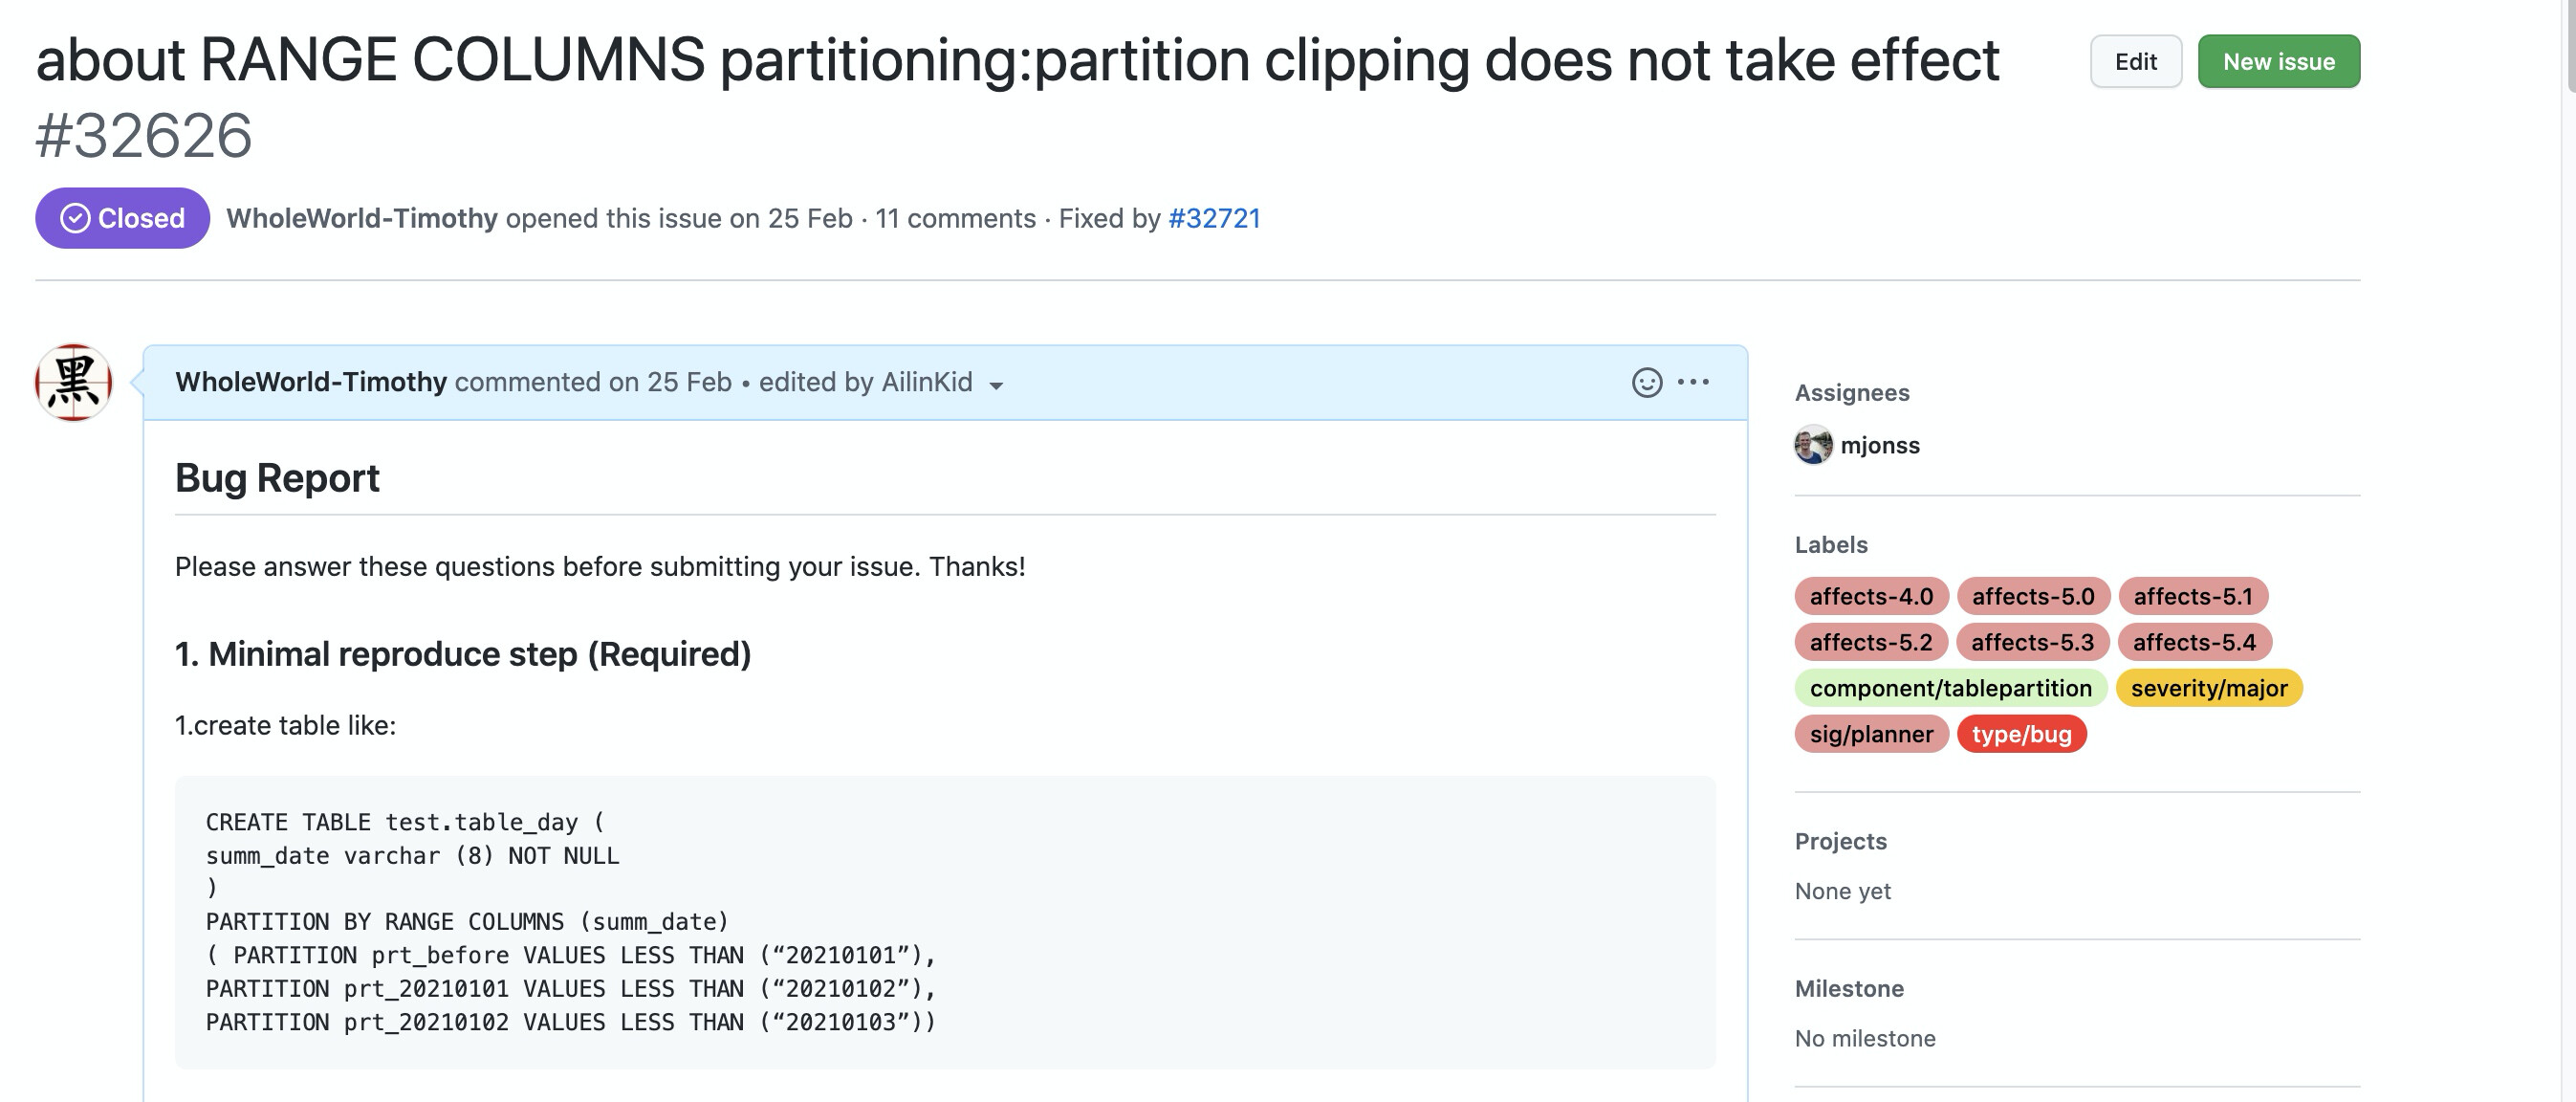Click the severity/major label
Screen dimensions: 2576x1102
pos(2208,688)
